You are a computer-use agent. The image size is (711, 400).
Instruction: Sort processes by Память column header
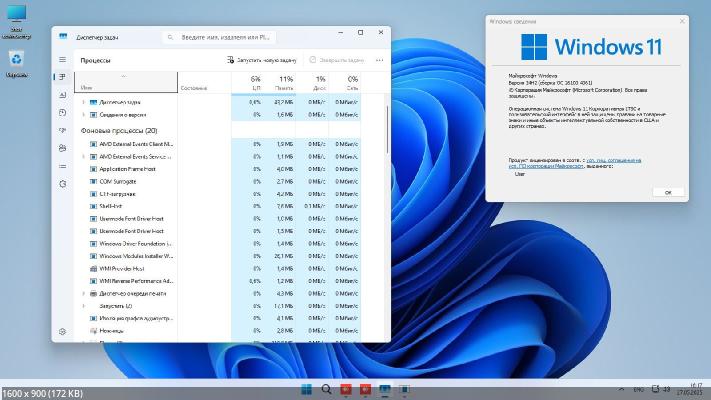279,83
